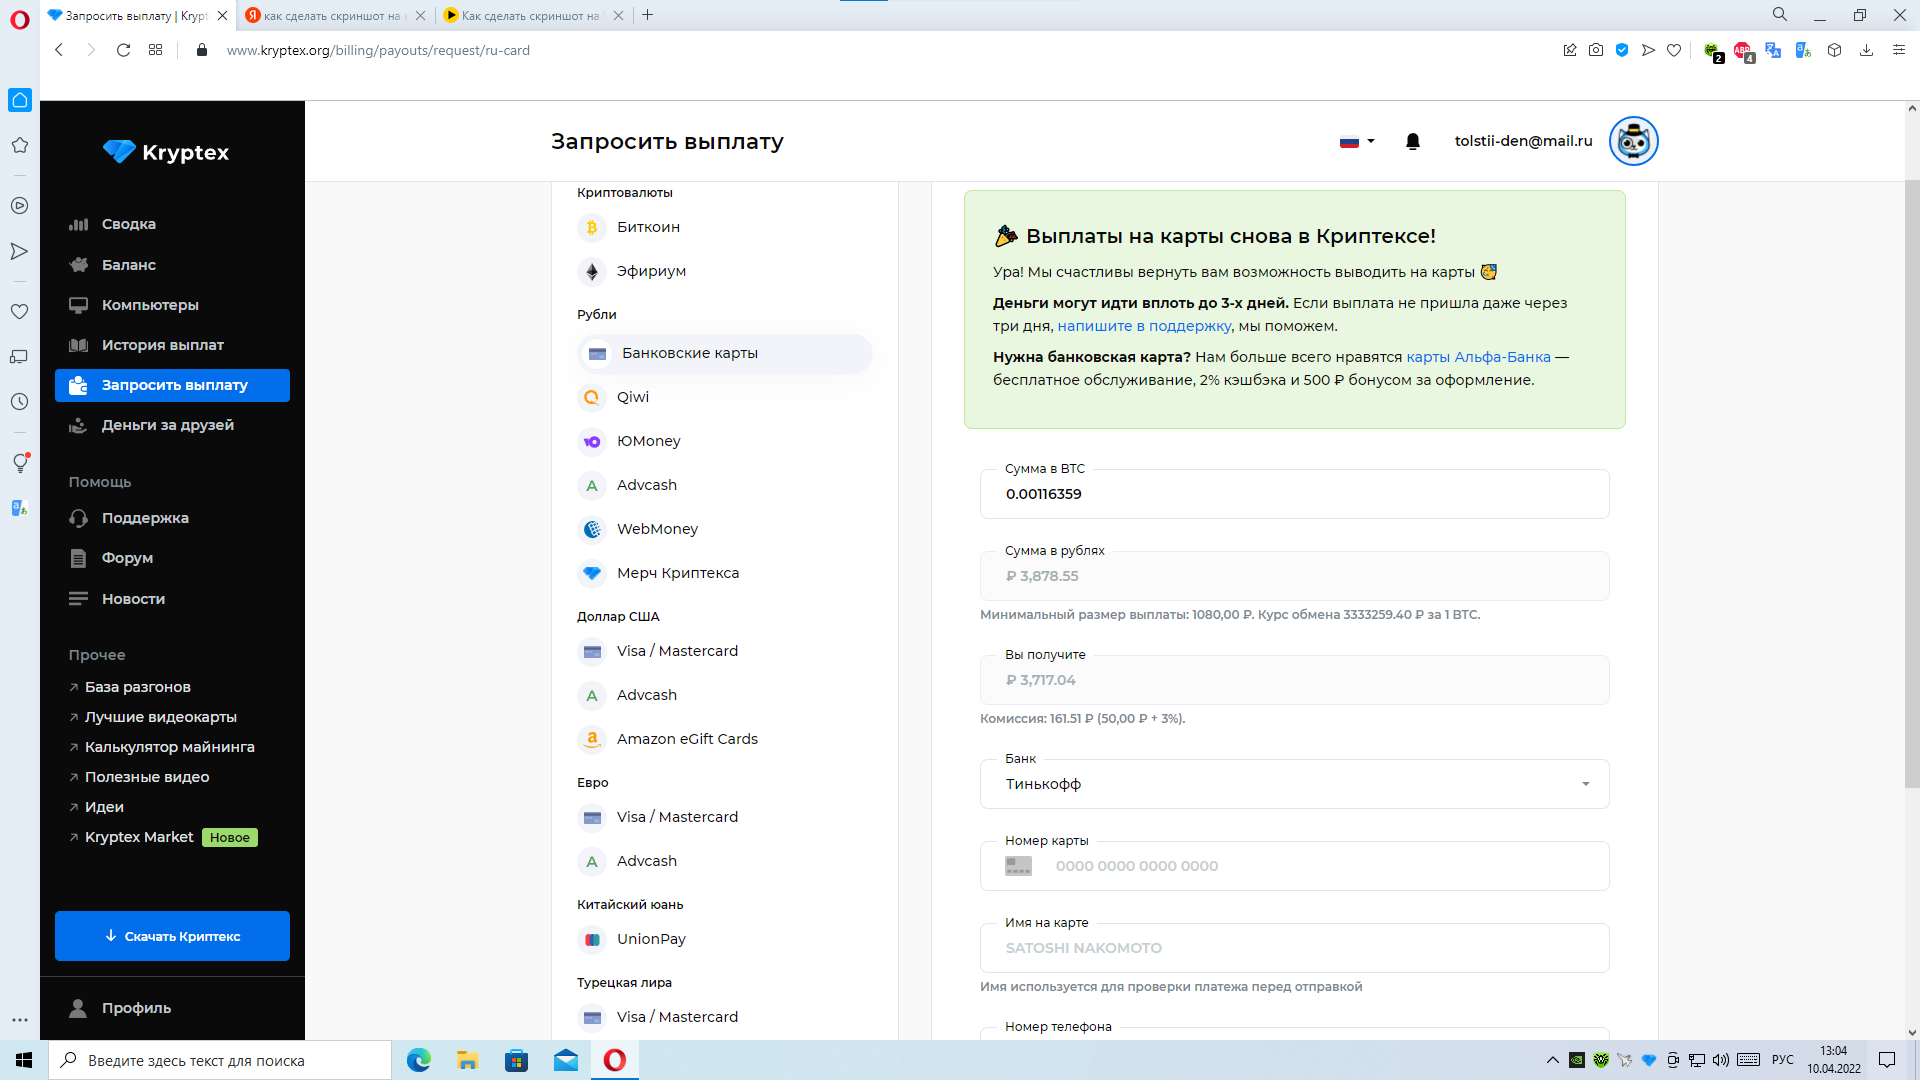1920x1080 pixels.
Task: Select Банковские карты payout option
Action: point(725,353)
